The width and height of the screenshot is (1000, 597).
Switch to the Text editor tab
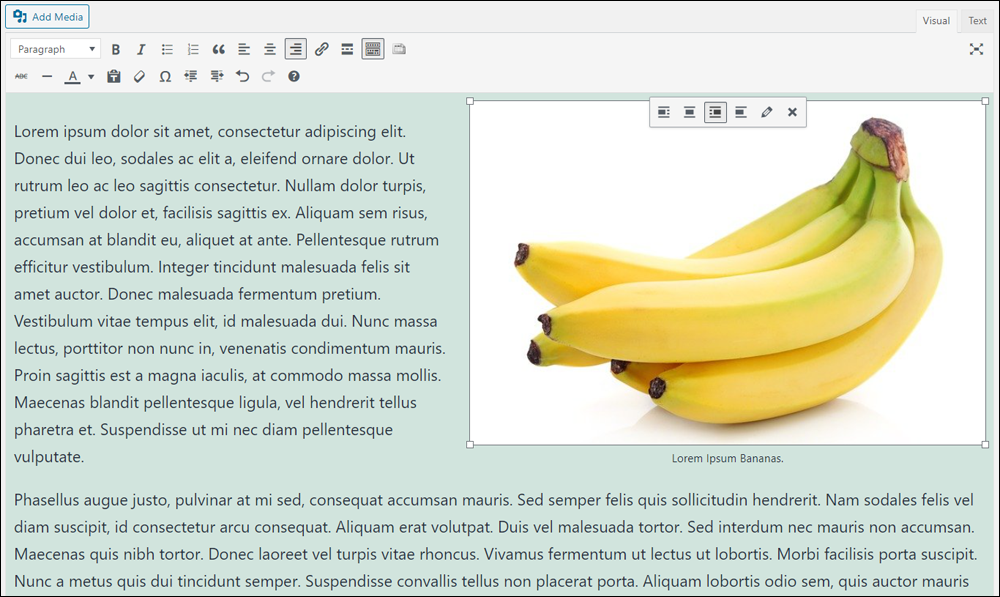coord(977,20)
